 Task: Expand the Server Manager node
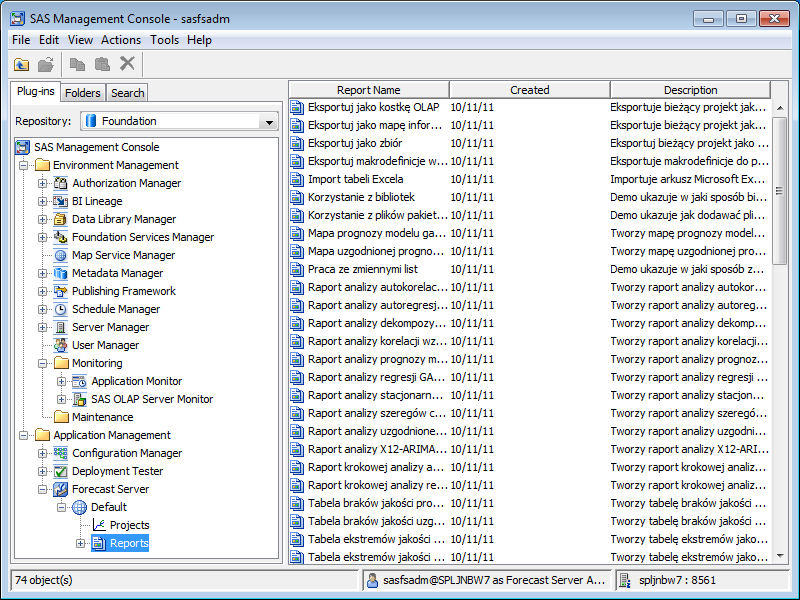(42, 327)
